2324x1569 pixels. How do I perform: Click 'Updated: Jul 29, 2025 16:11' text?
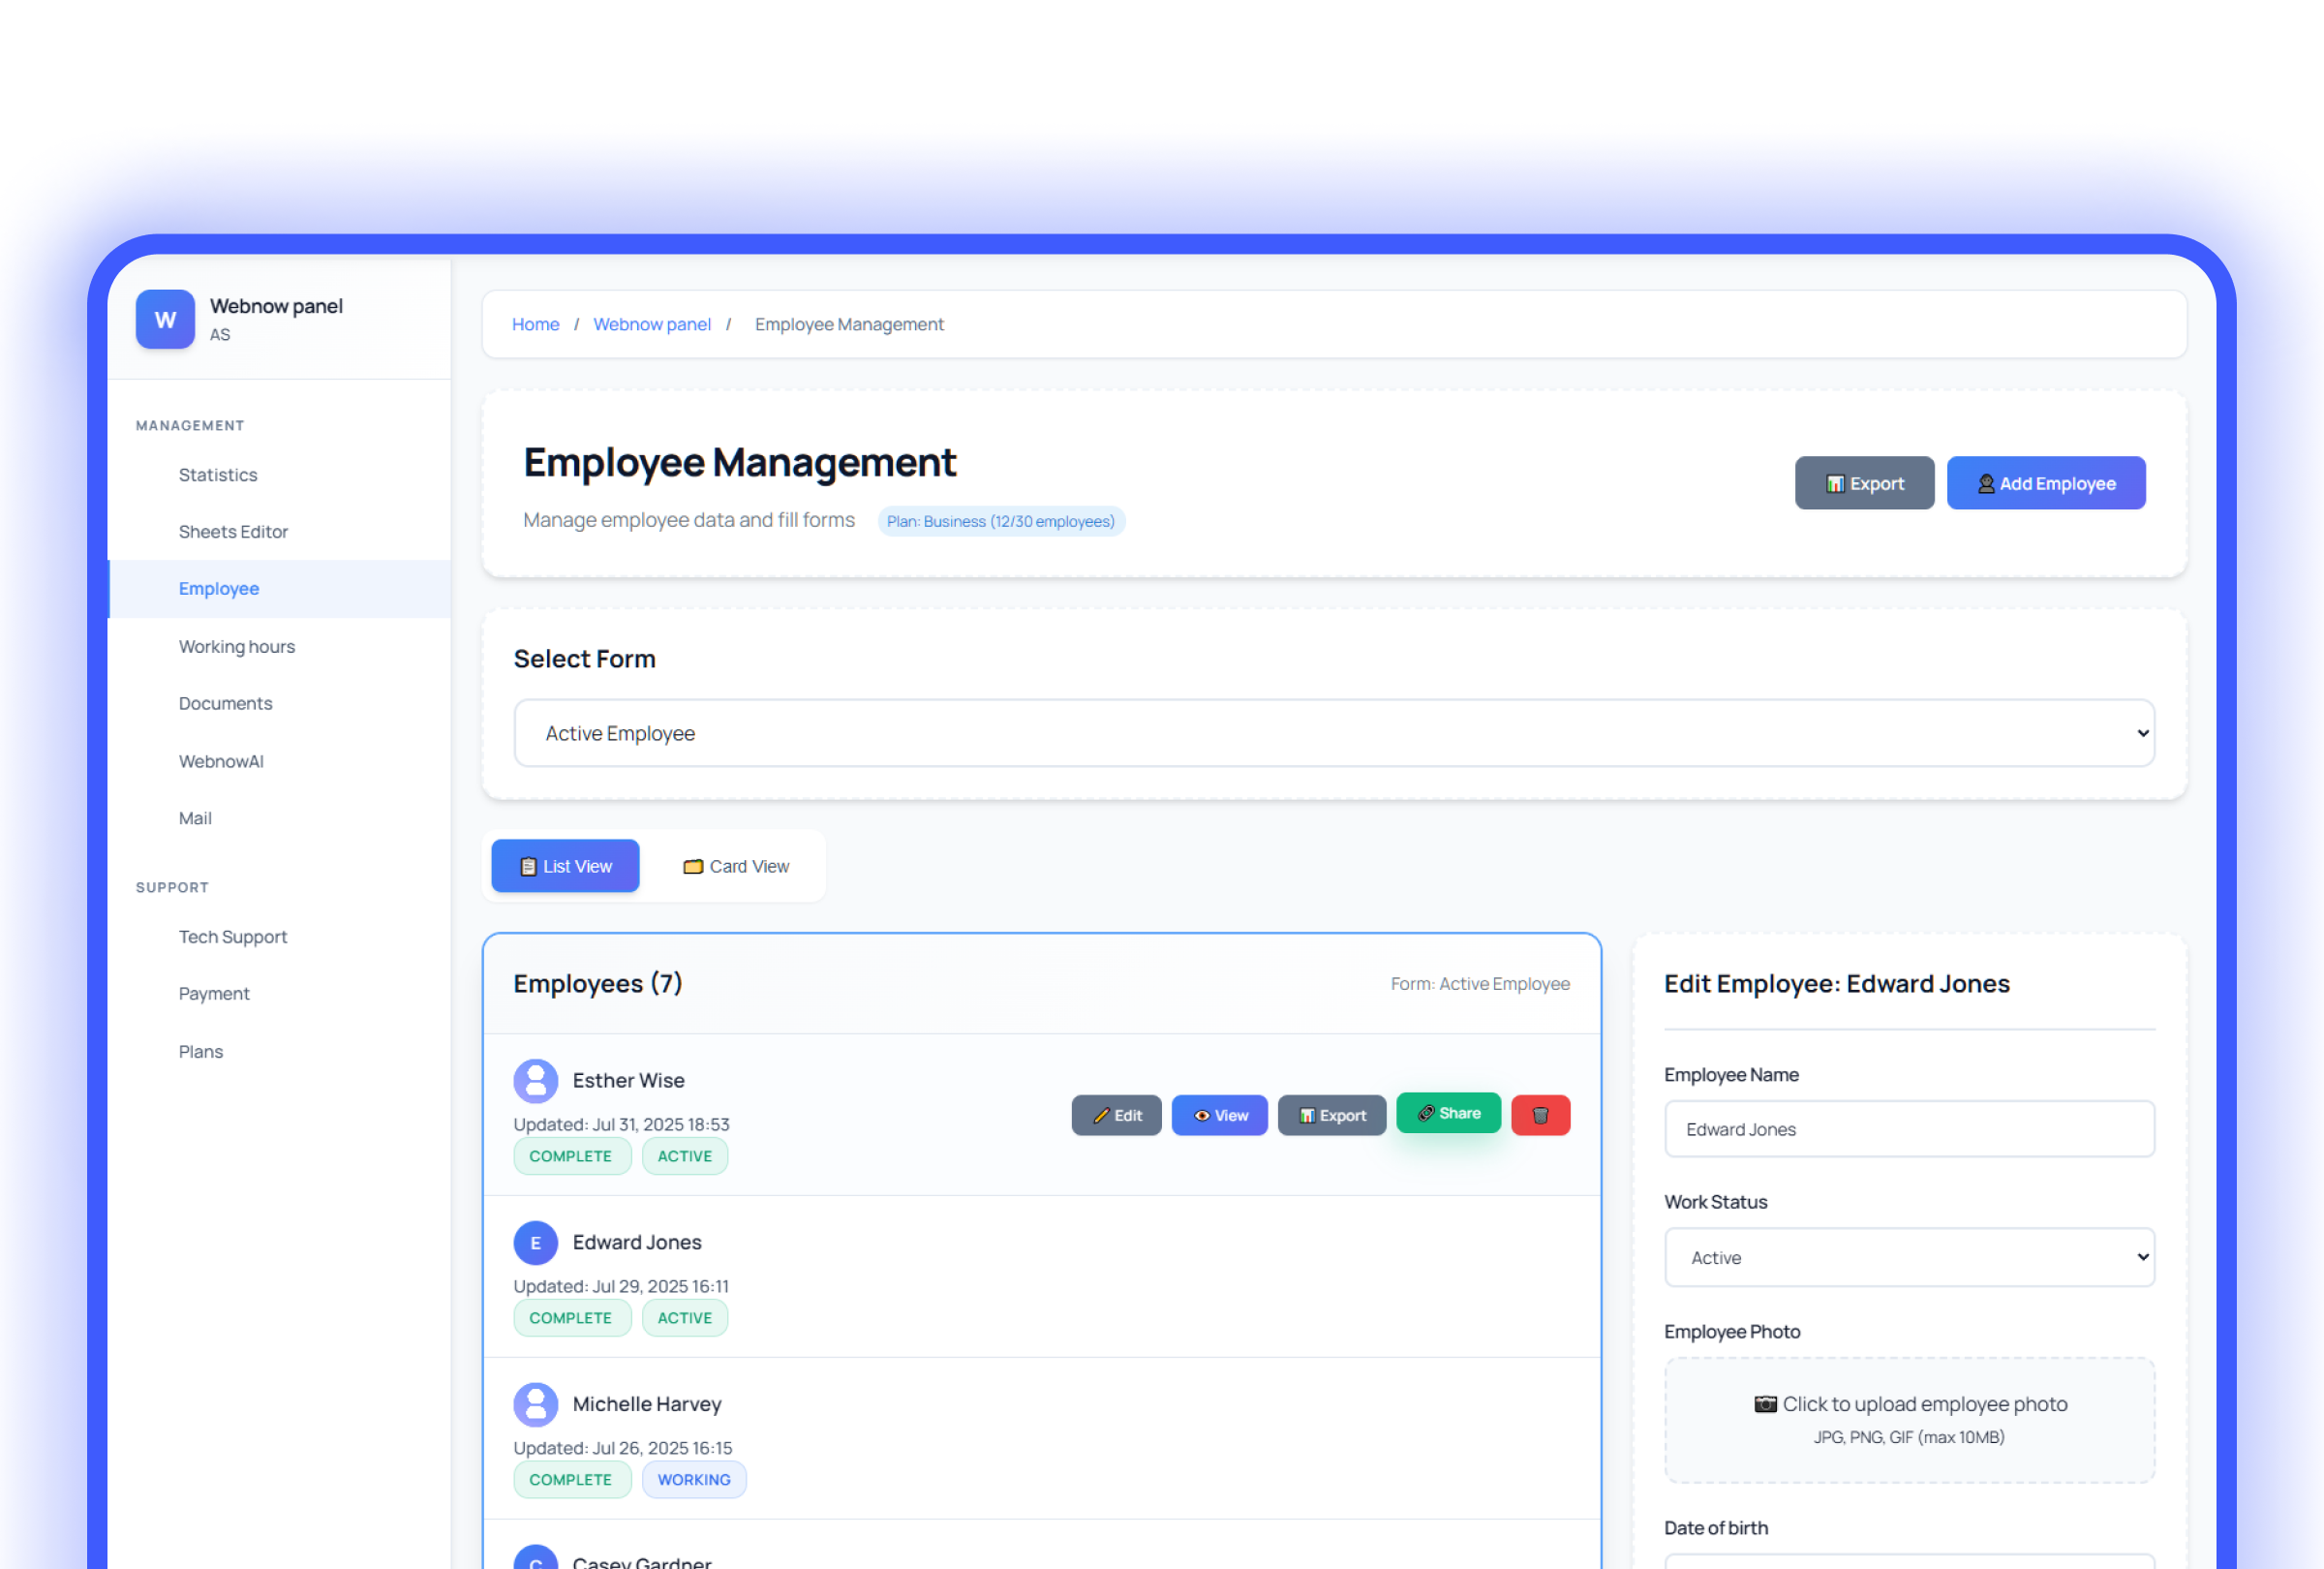coord(621,1287)
